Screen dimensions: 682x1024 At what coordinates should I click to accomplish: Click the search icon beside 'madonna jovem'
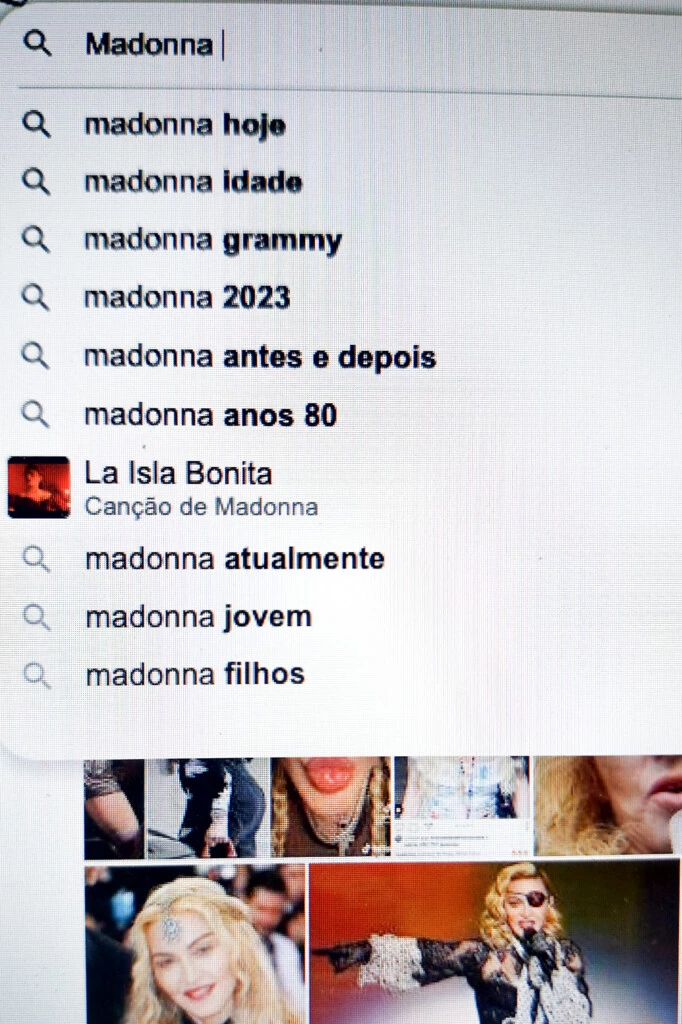(37, 617)
